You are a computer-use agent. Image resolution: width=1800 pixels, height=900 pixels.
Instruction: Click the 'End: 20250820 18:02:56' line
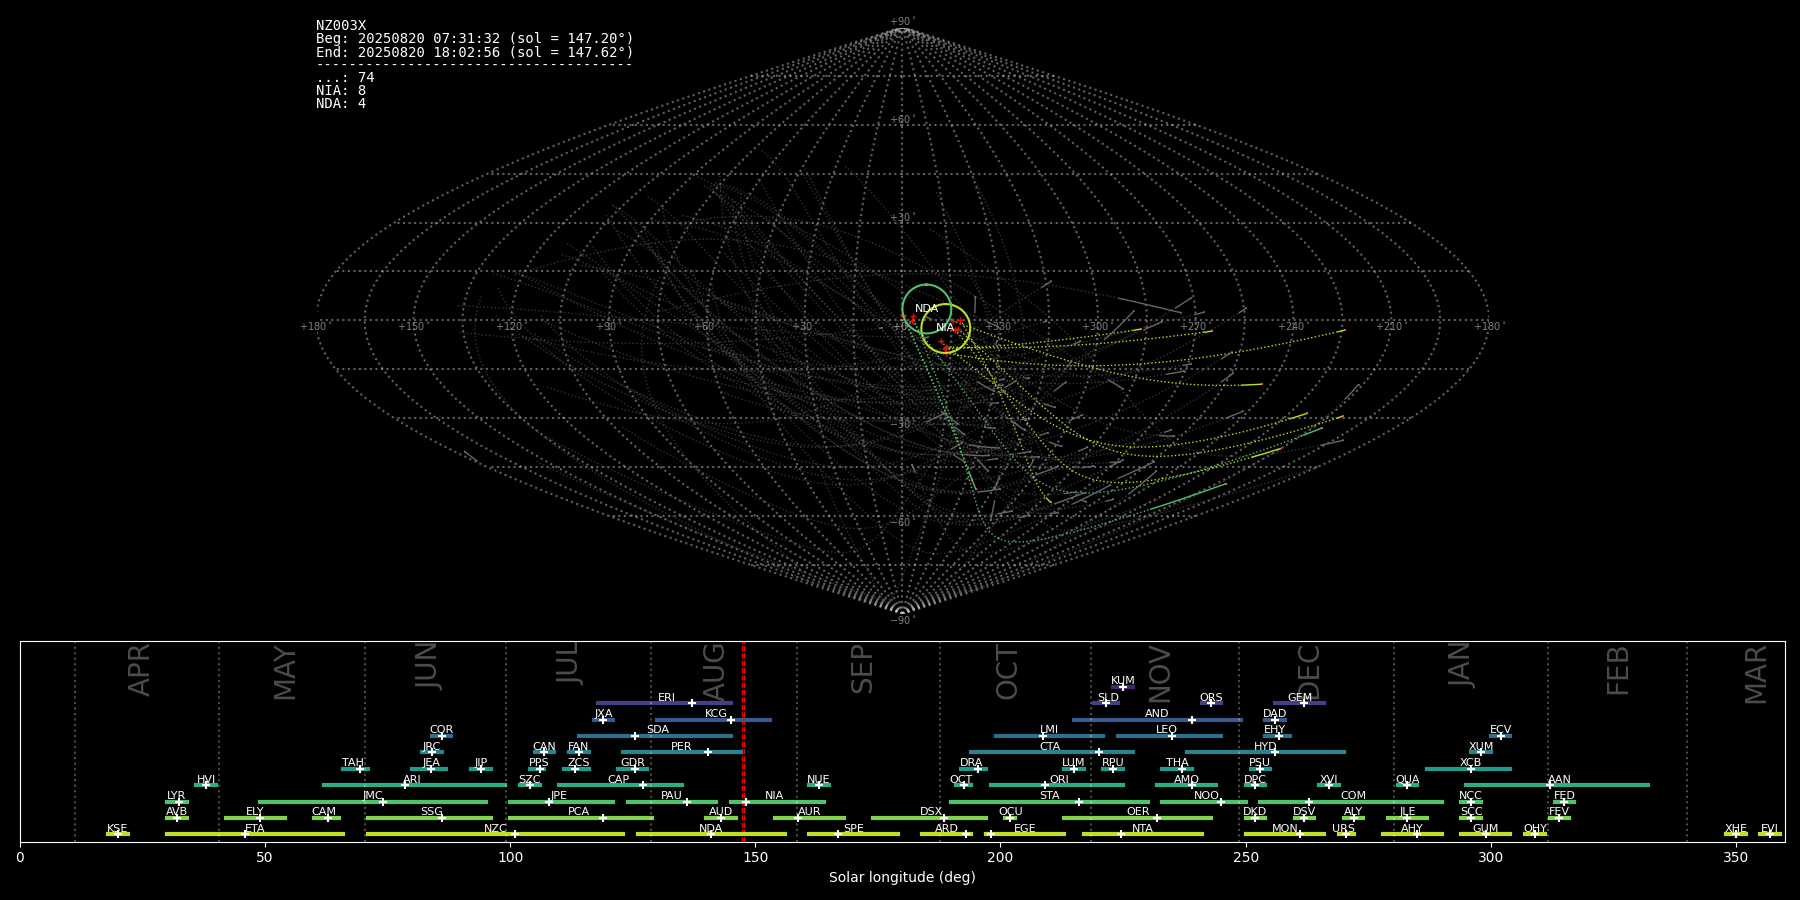pos(475,52)
